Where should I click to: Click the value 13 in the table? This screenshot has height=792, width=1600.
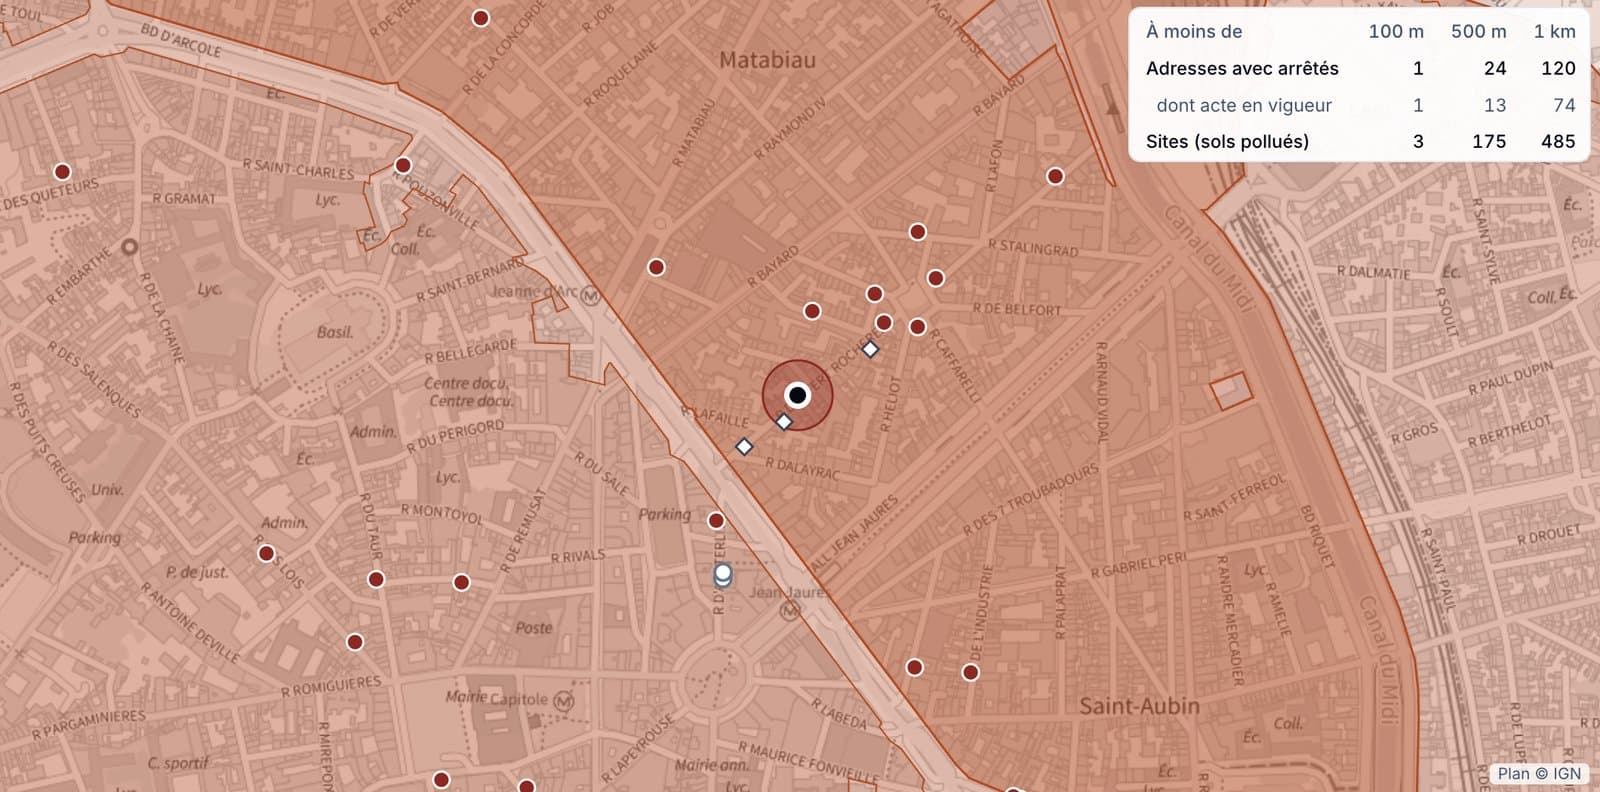(x=1495, y=105)
